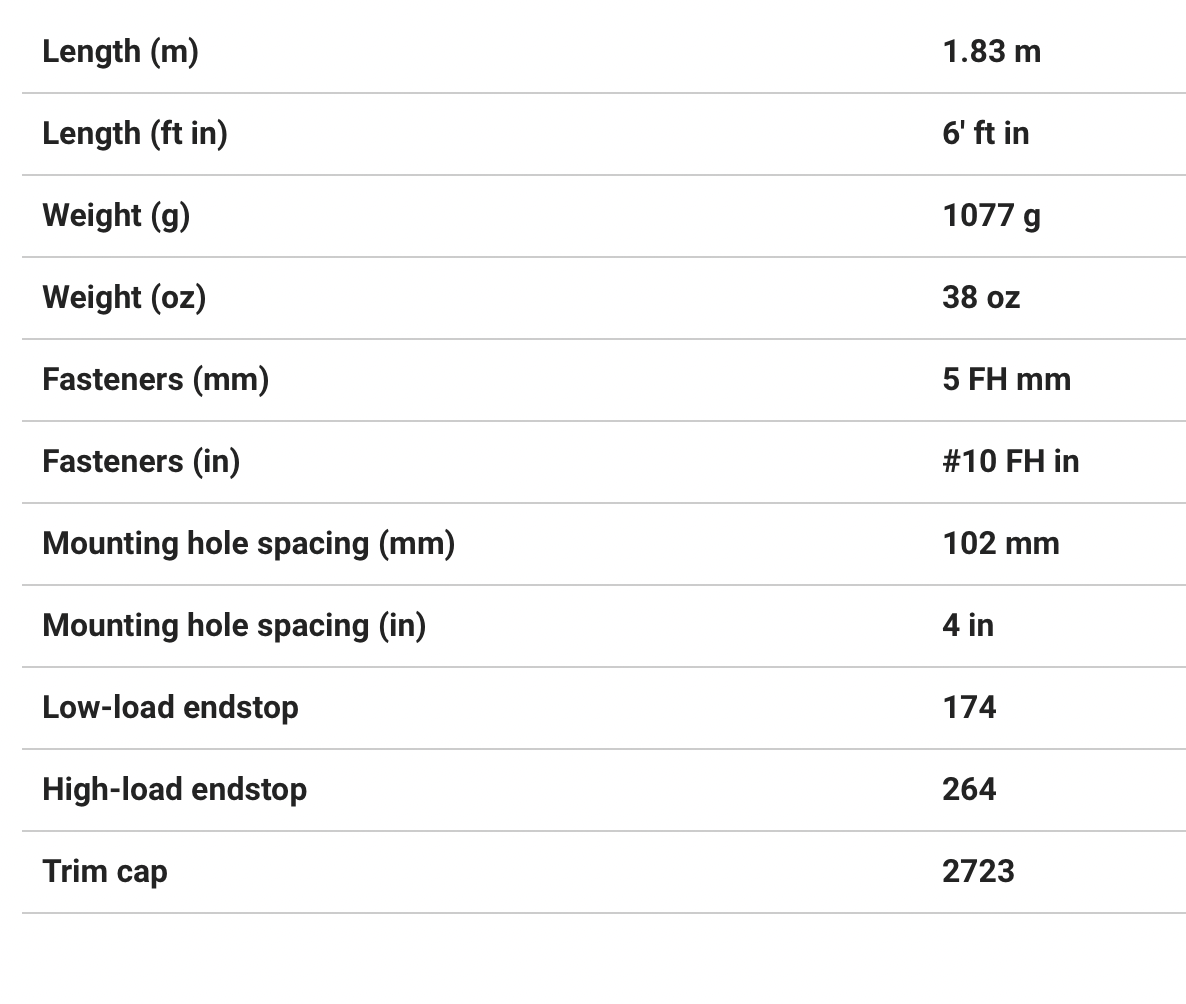Image resolution: width=1186 pixels, height=1004 pixels.
Task: Click the "Weight (g)" row label
Action: click(x=116, y=215)
